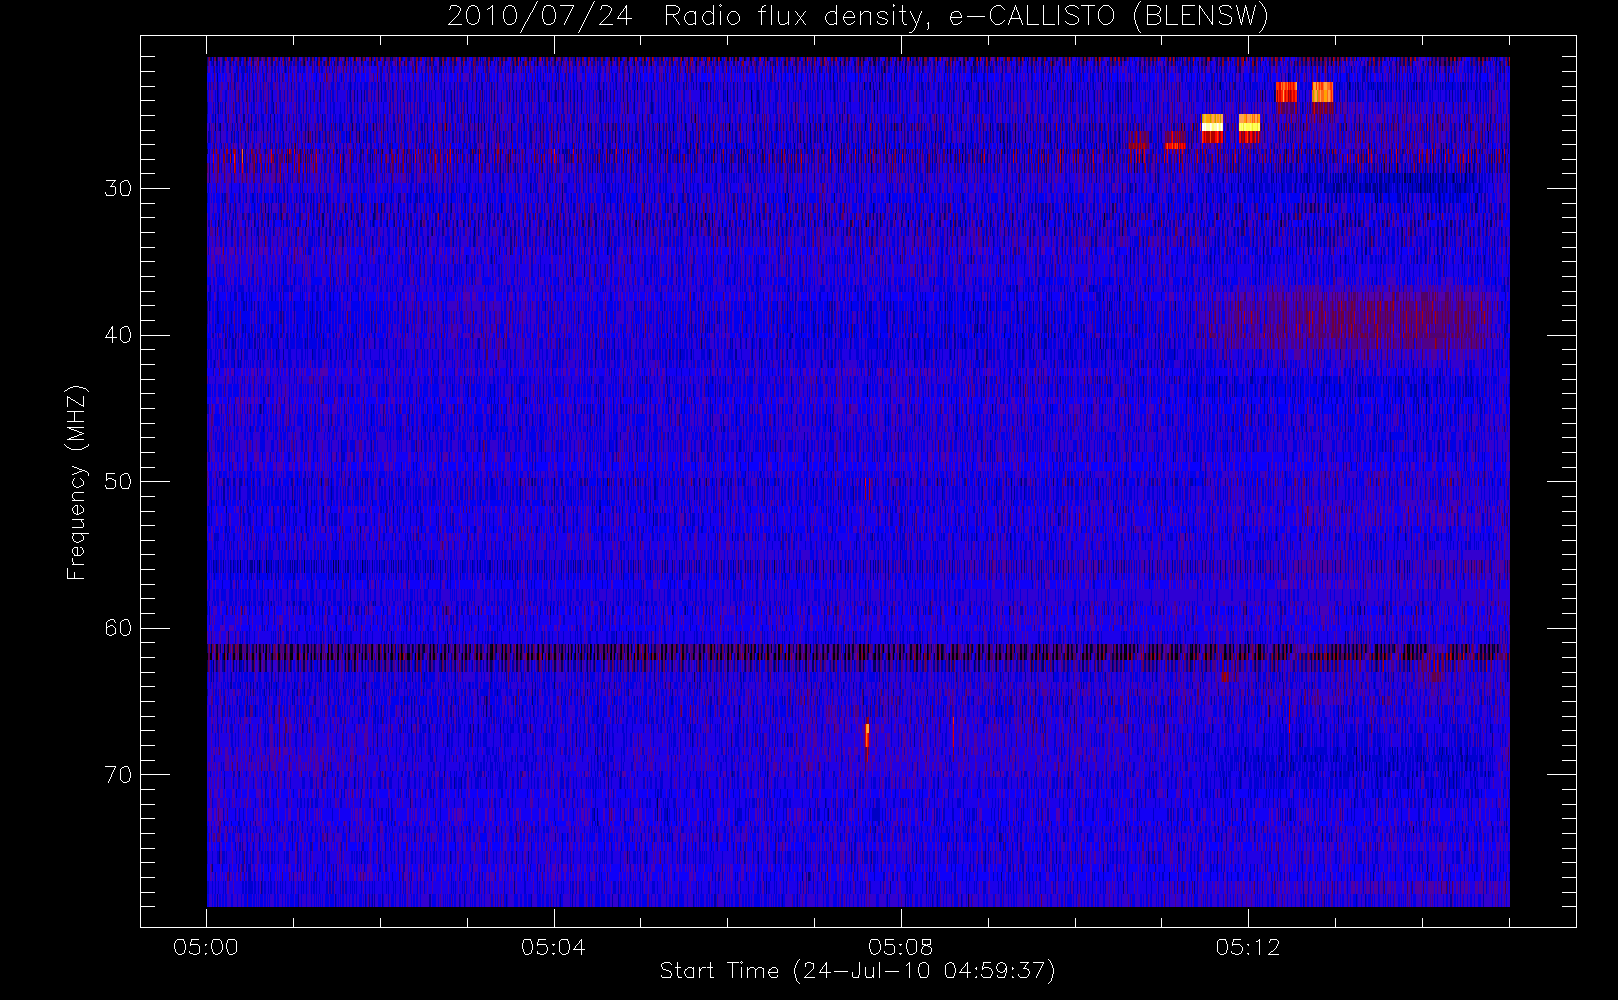Click the '50' frequency tick label

[x=118, y=482]
